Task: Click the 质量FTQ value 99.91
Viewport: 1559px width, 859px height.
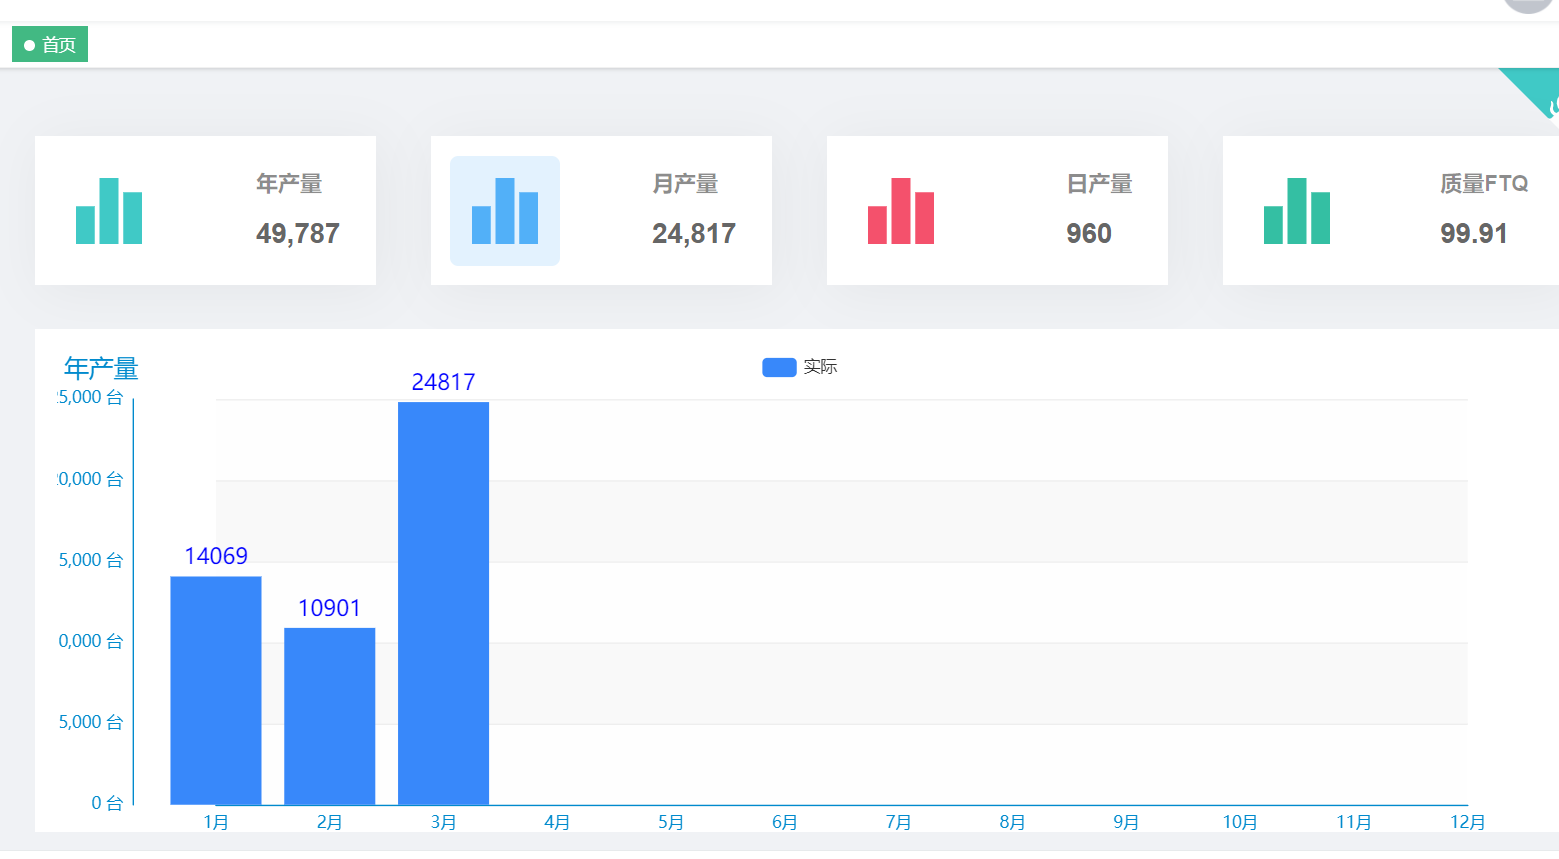Action: tap(1474, 234)
